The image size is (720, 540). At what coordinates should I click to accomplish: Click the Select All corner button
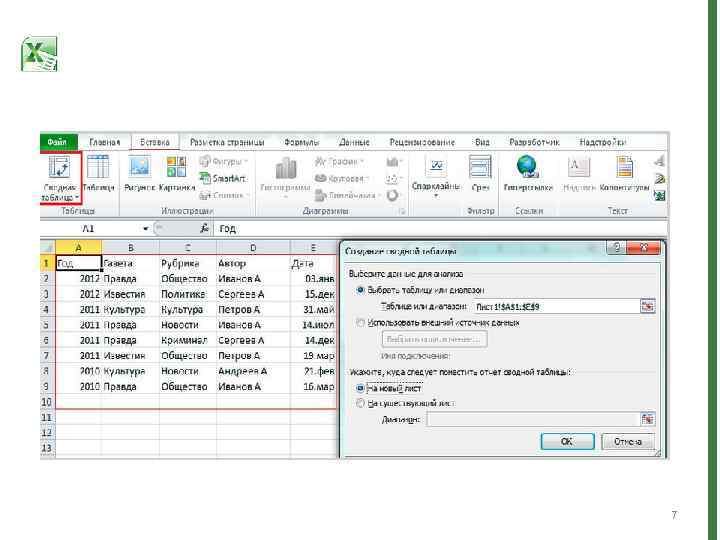[x=48, y=248]
